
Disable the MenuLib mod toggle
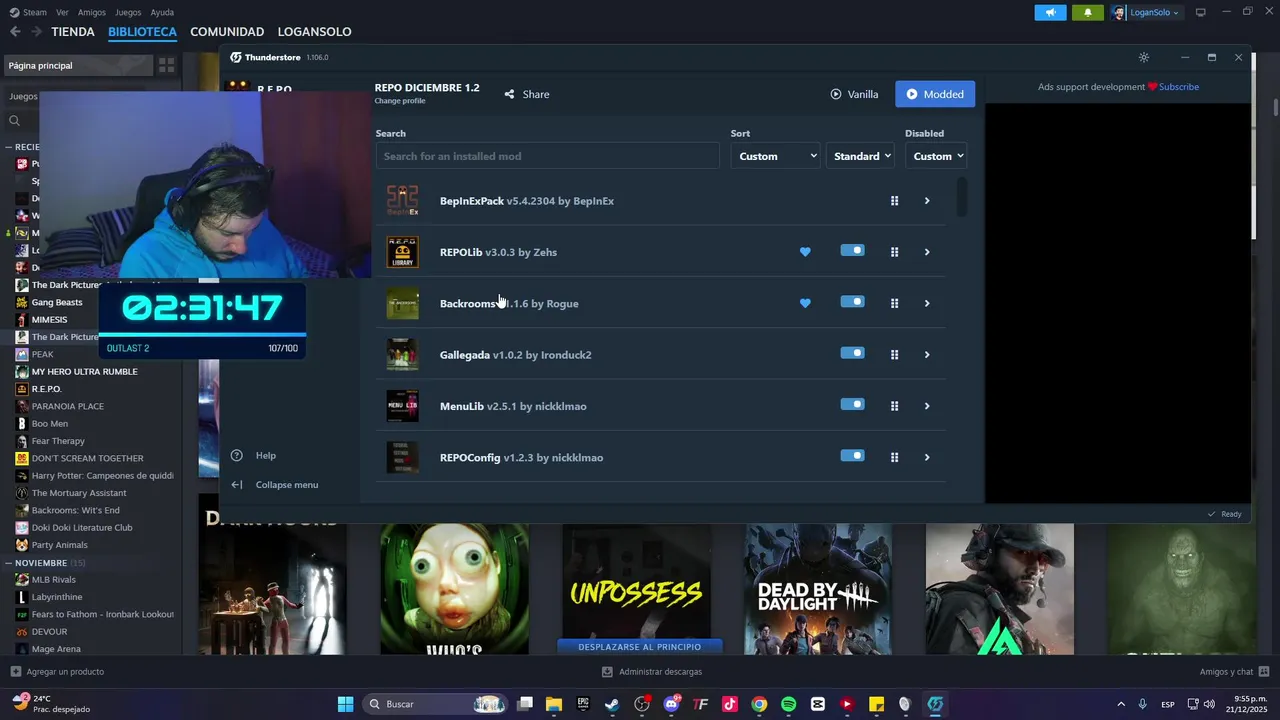(x=852, y=404)
